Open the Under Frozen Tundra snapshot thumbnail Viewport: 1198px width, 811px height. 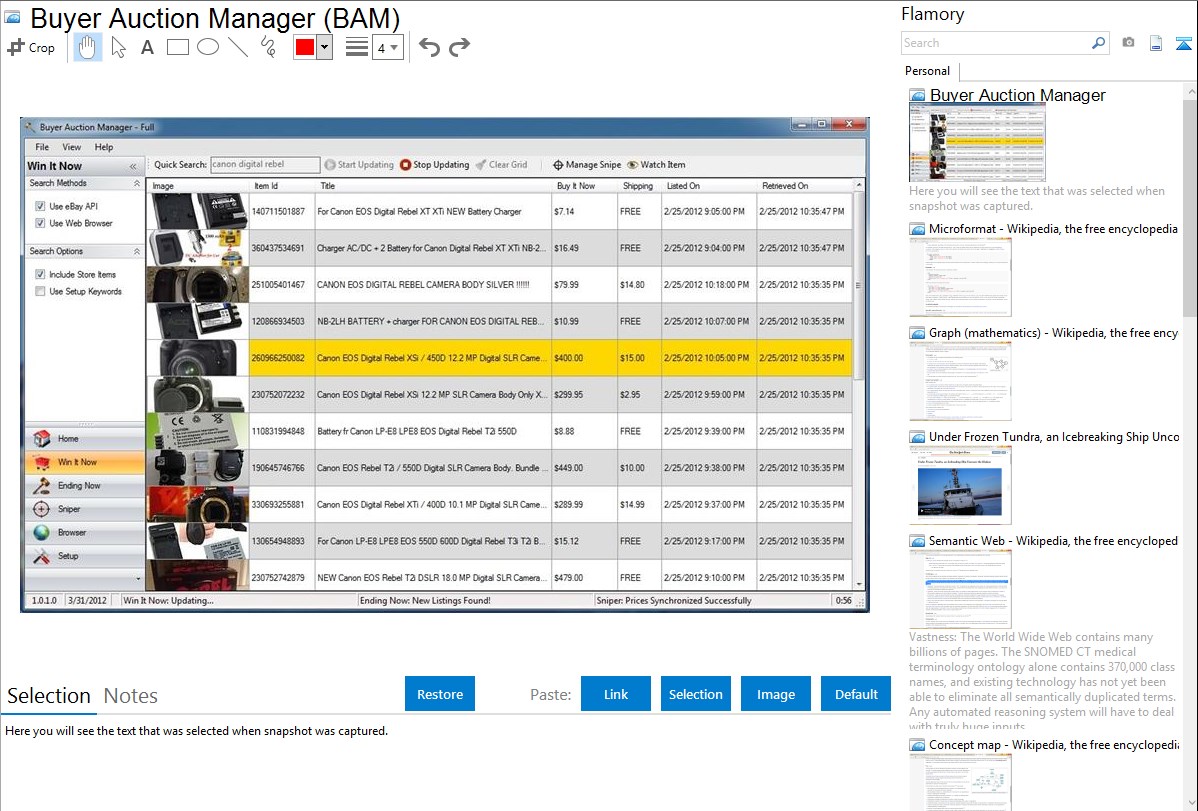point(960,485)
